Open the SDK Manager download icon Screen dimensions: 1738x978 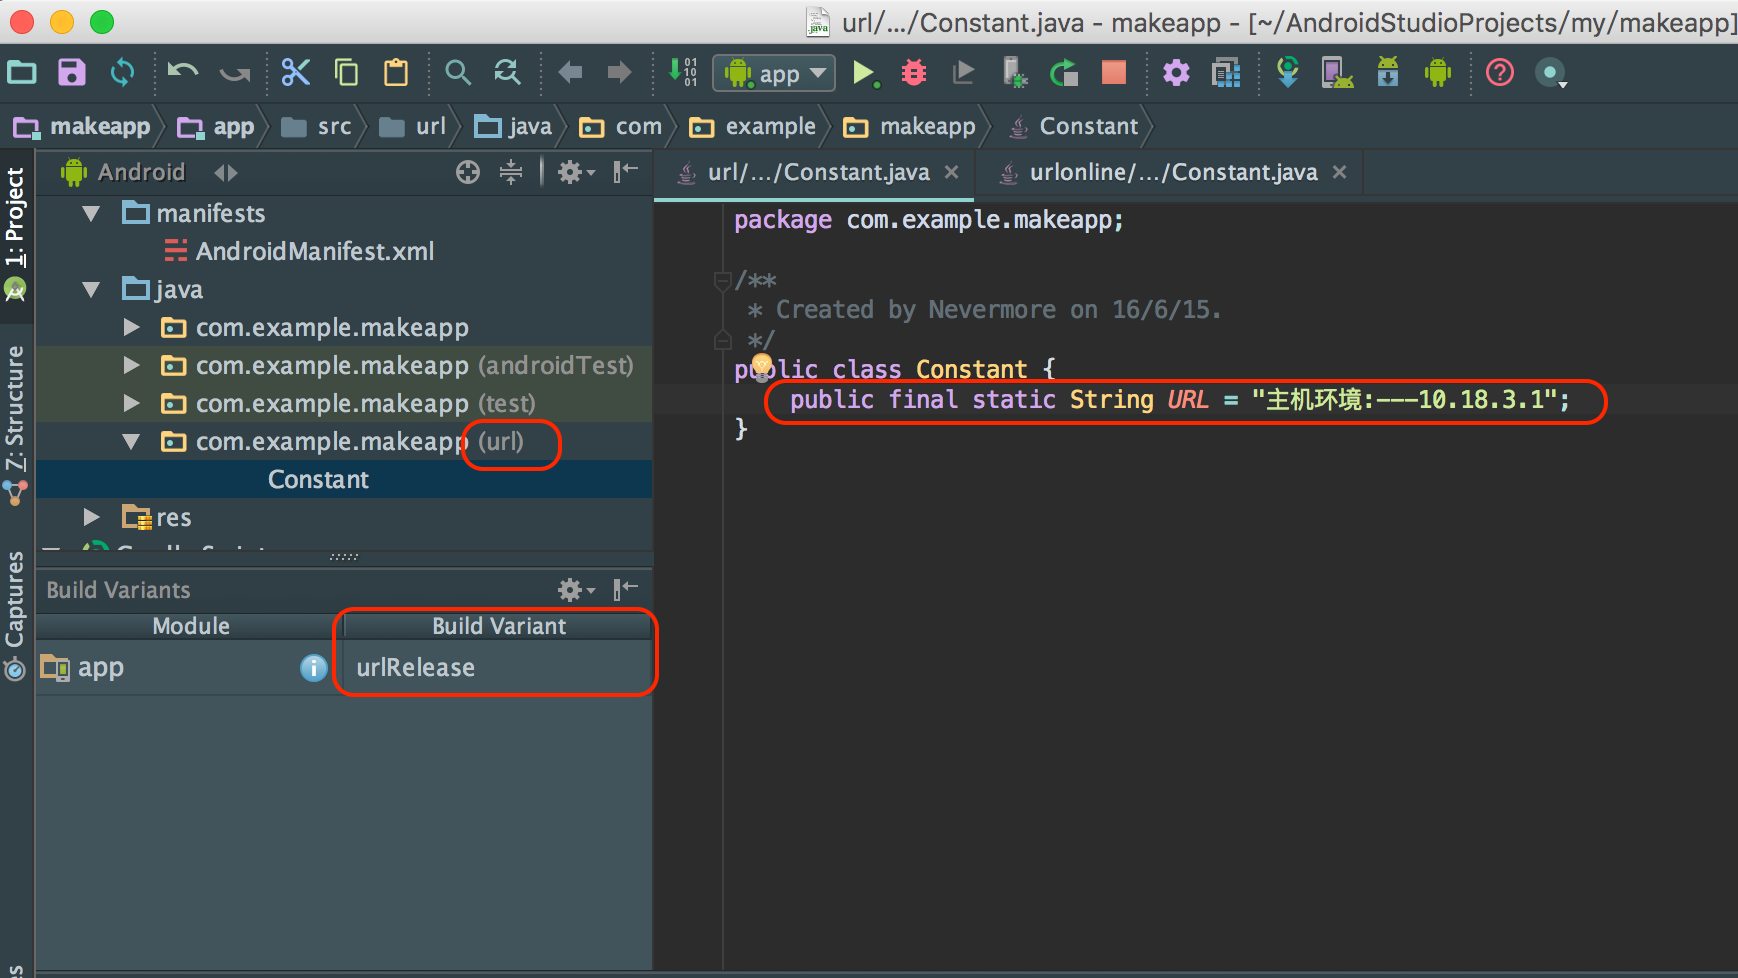pyautogui.click(x=1388, y=72)
